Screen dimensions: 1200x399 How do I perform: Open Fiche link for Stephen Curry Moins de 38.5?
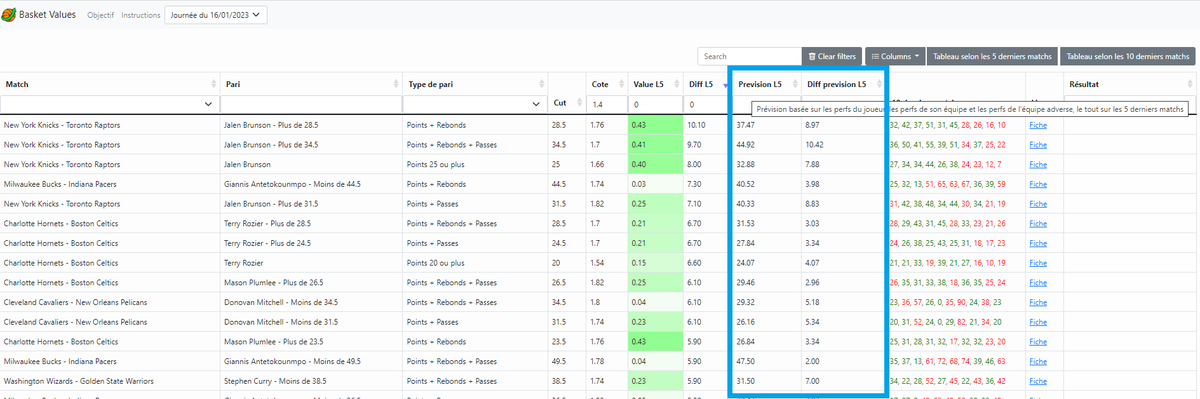[1038, 380]
